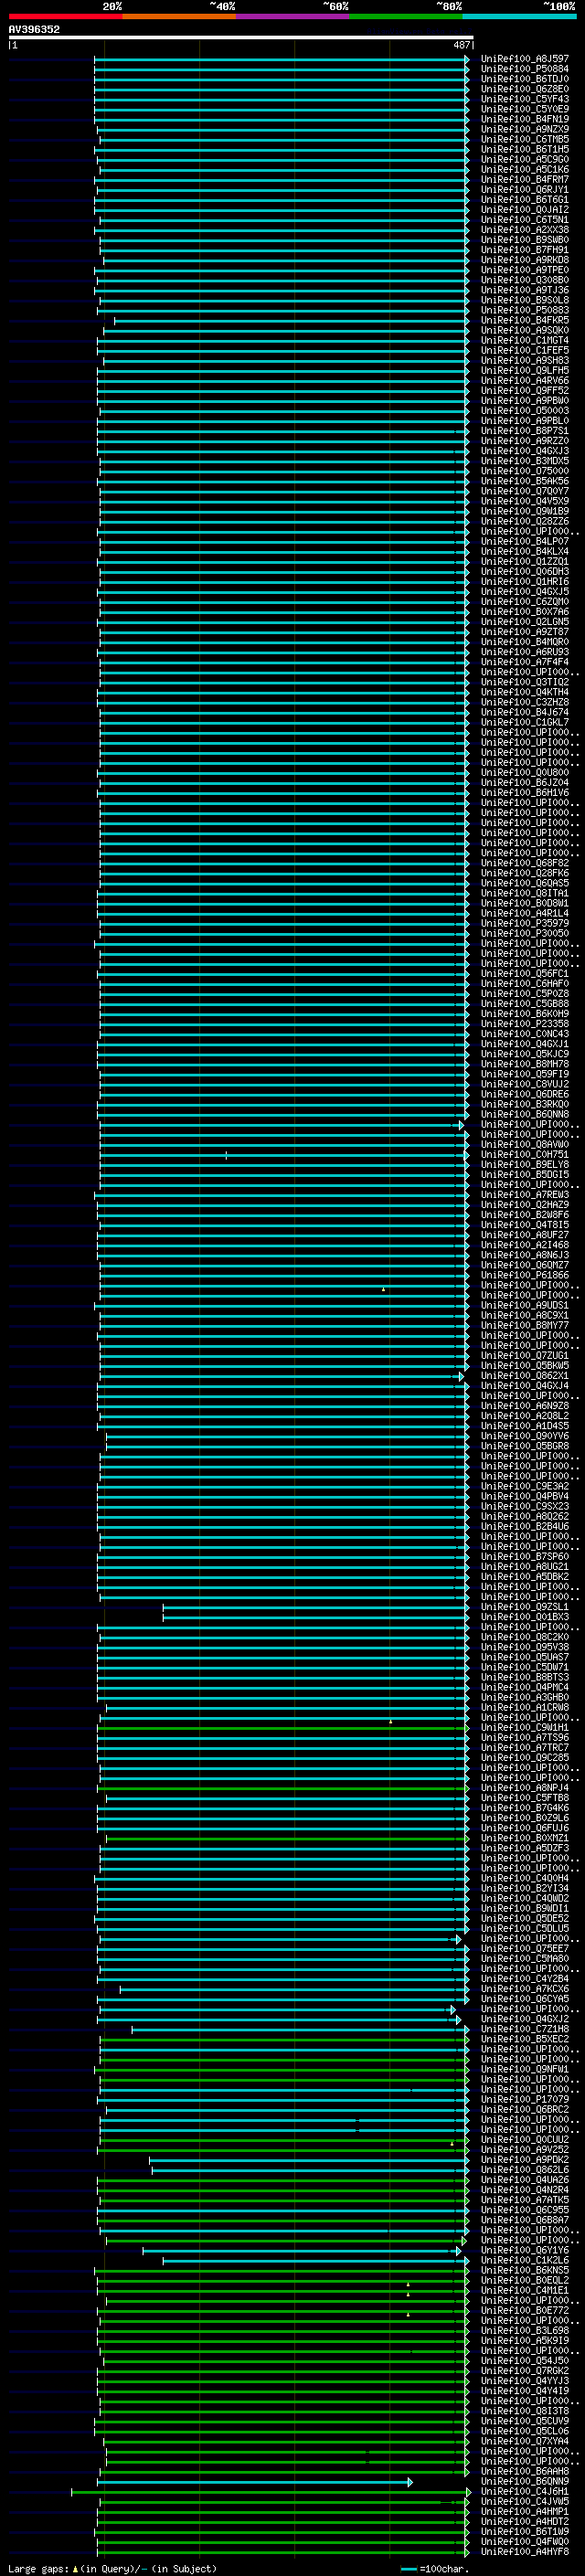This screenshot has height=2576, width=585.
Task: Open hit UniRef100_Q6Z8E0
Action: [524, 89]
